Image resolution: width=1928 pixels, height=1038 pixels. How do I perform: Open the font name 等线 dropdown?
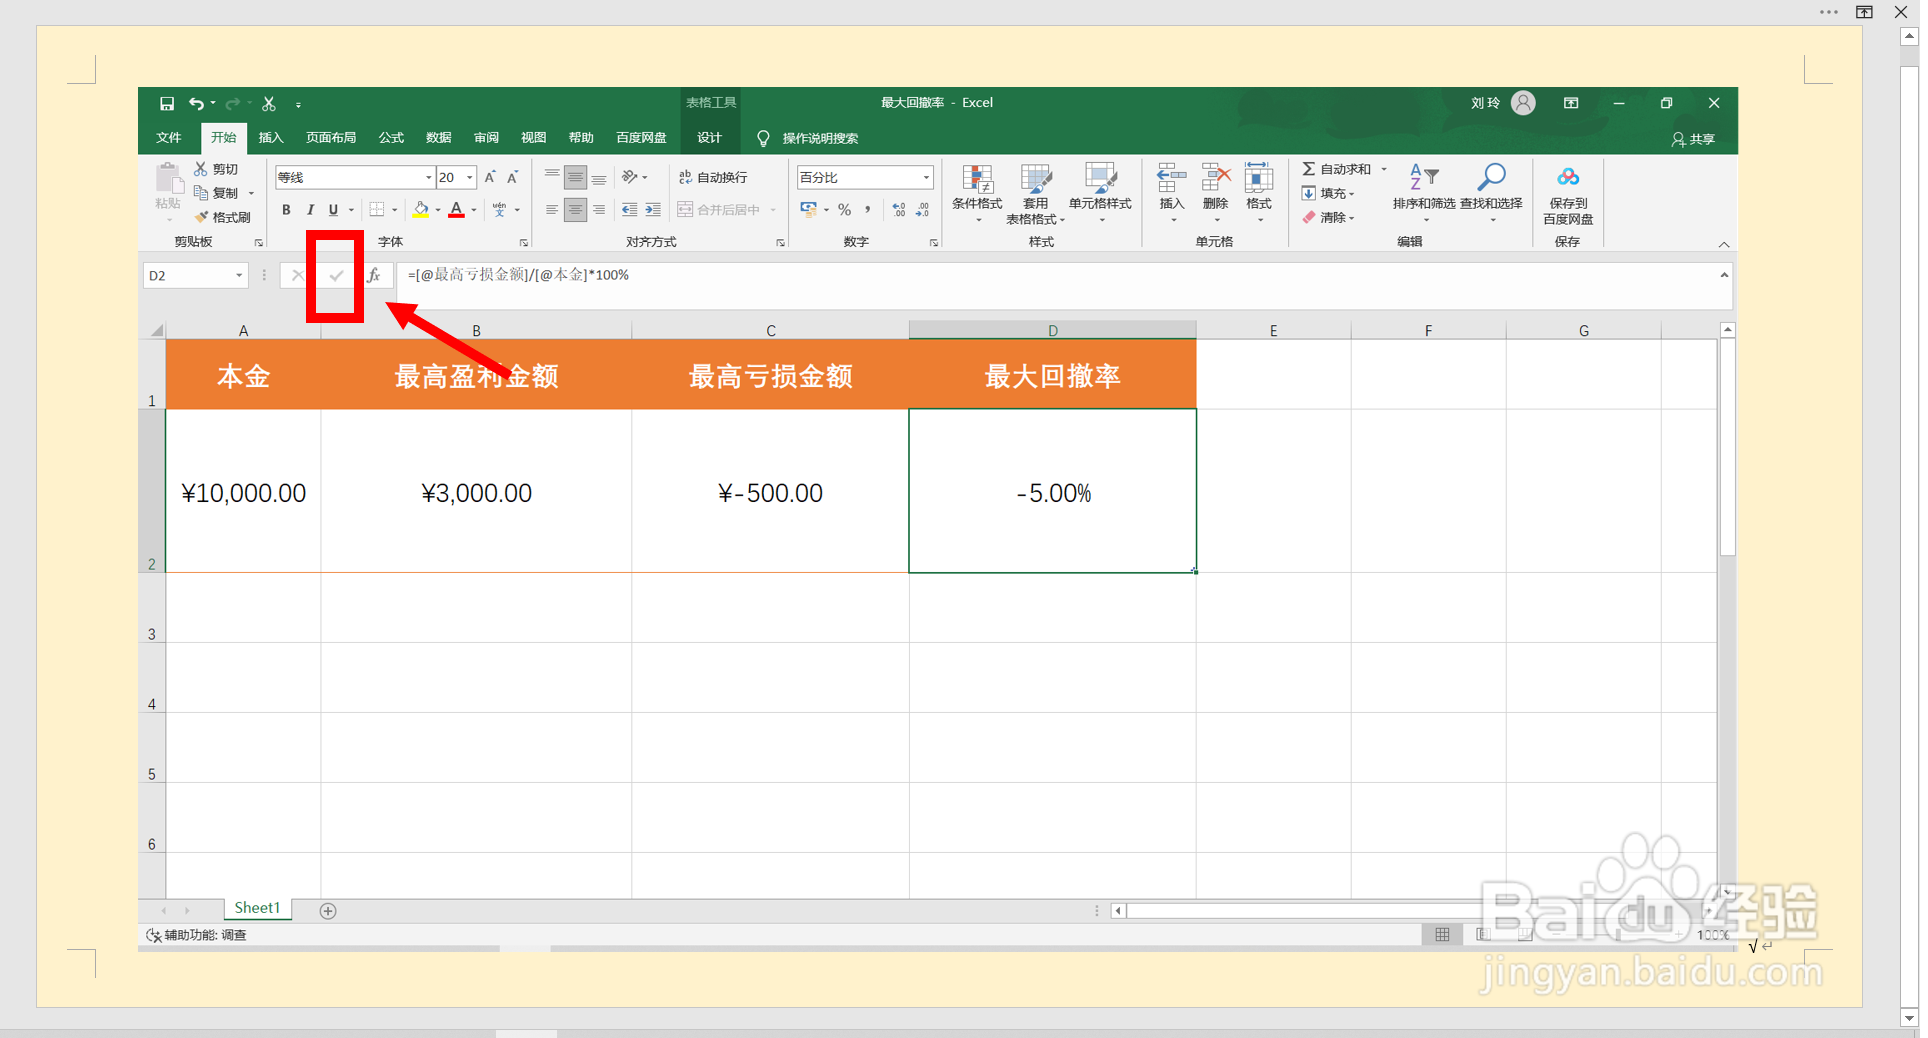coord(429,177)
